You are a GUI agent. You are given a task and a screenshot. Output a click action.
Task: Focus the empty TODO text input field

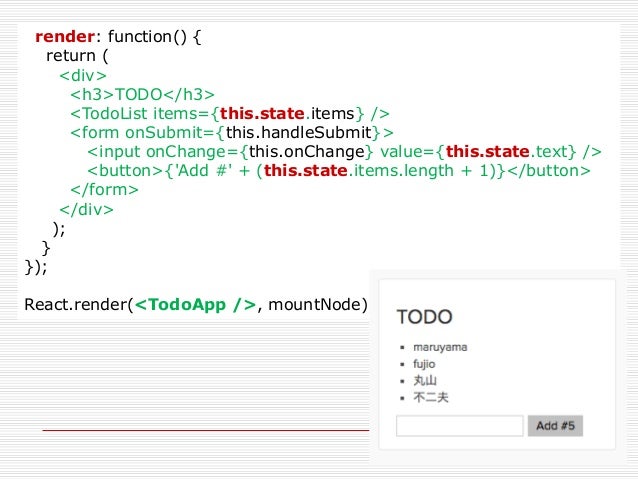click(x=459, y=426)
